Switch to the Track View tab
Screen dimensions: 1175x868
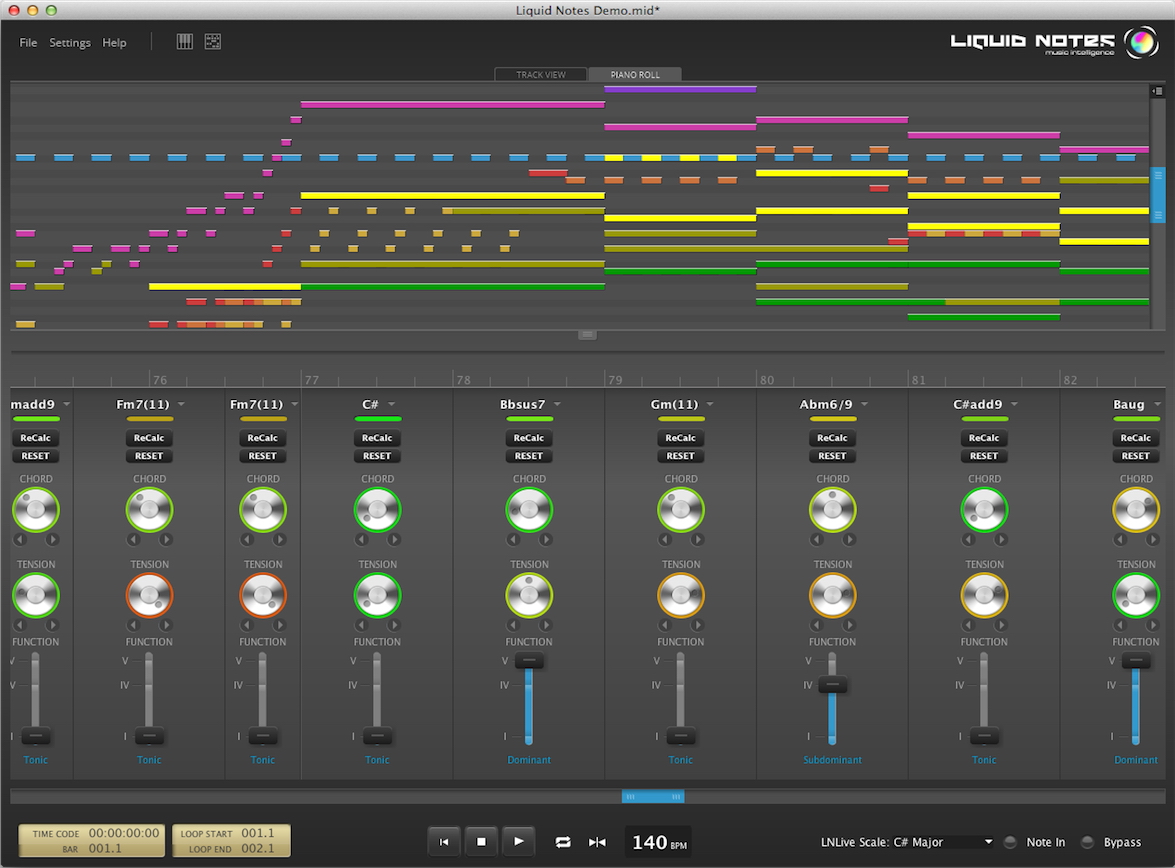(541, 75)
